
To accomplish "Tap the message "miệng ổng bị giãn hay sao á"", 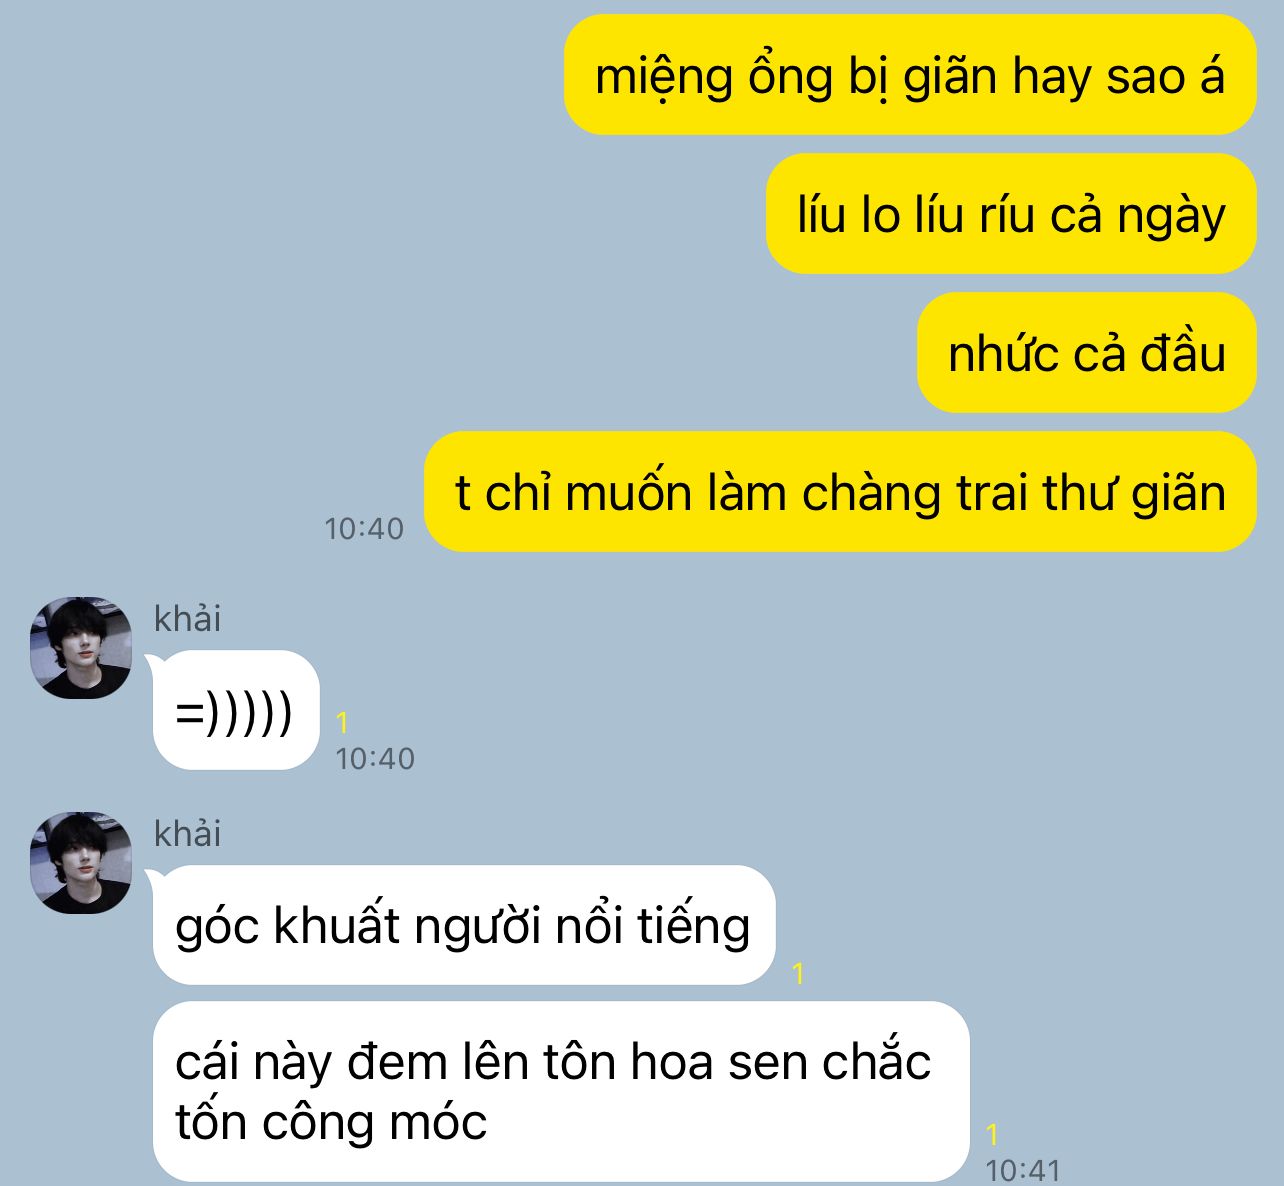I will [x=910, y=75].
